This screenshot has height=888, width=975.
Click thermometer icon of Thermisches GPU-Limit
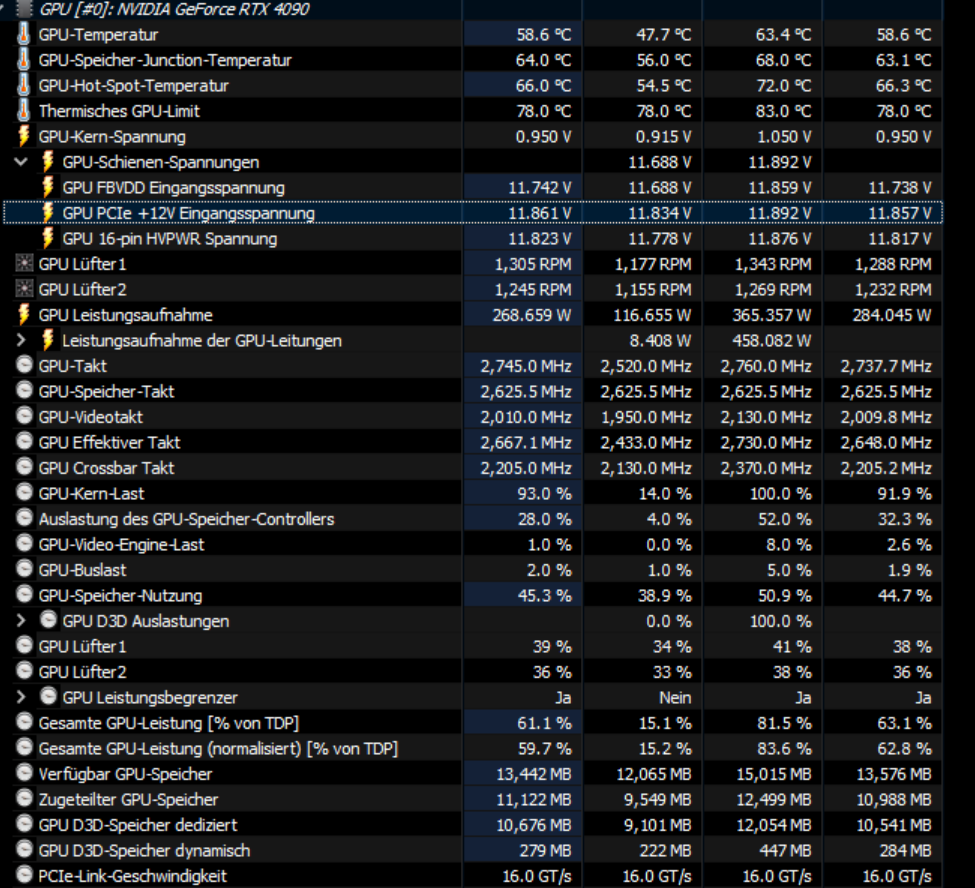point(24,111)
